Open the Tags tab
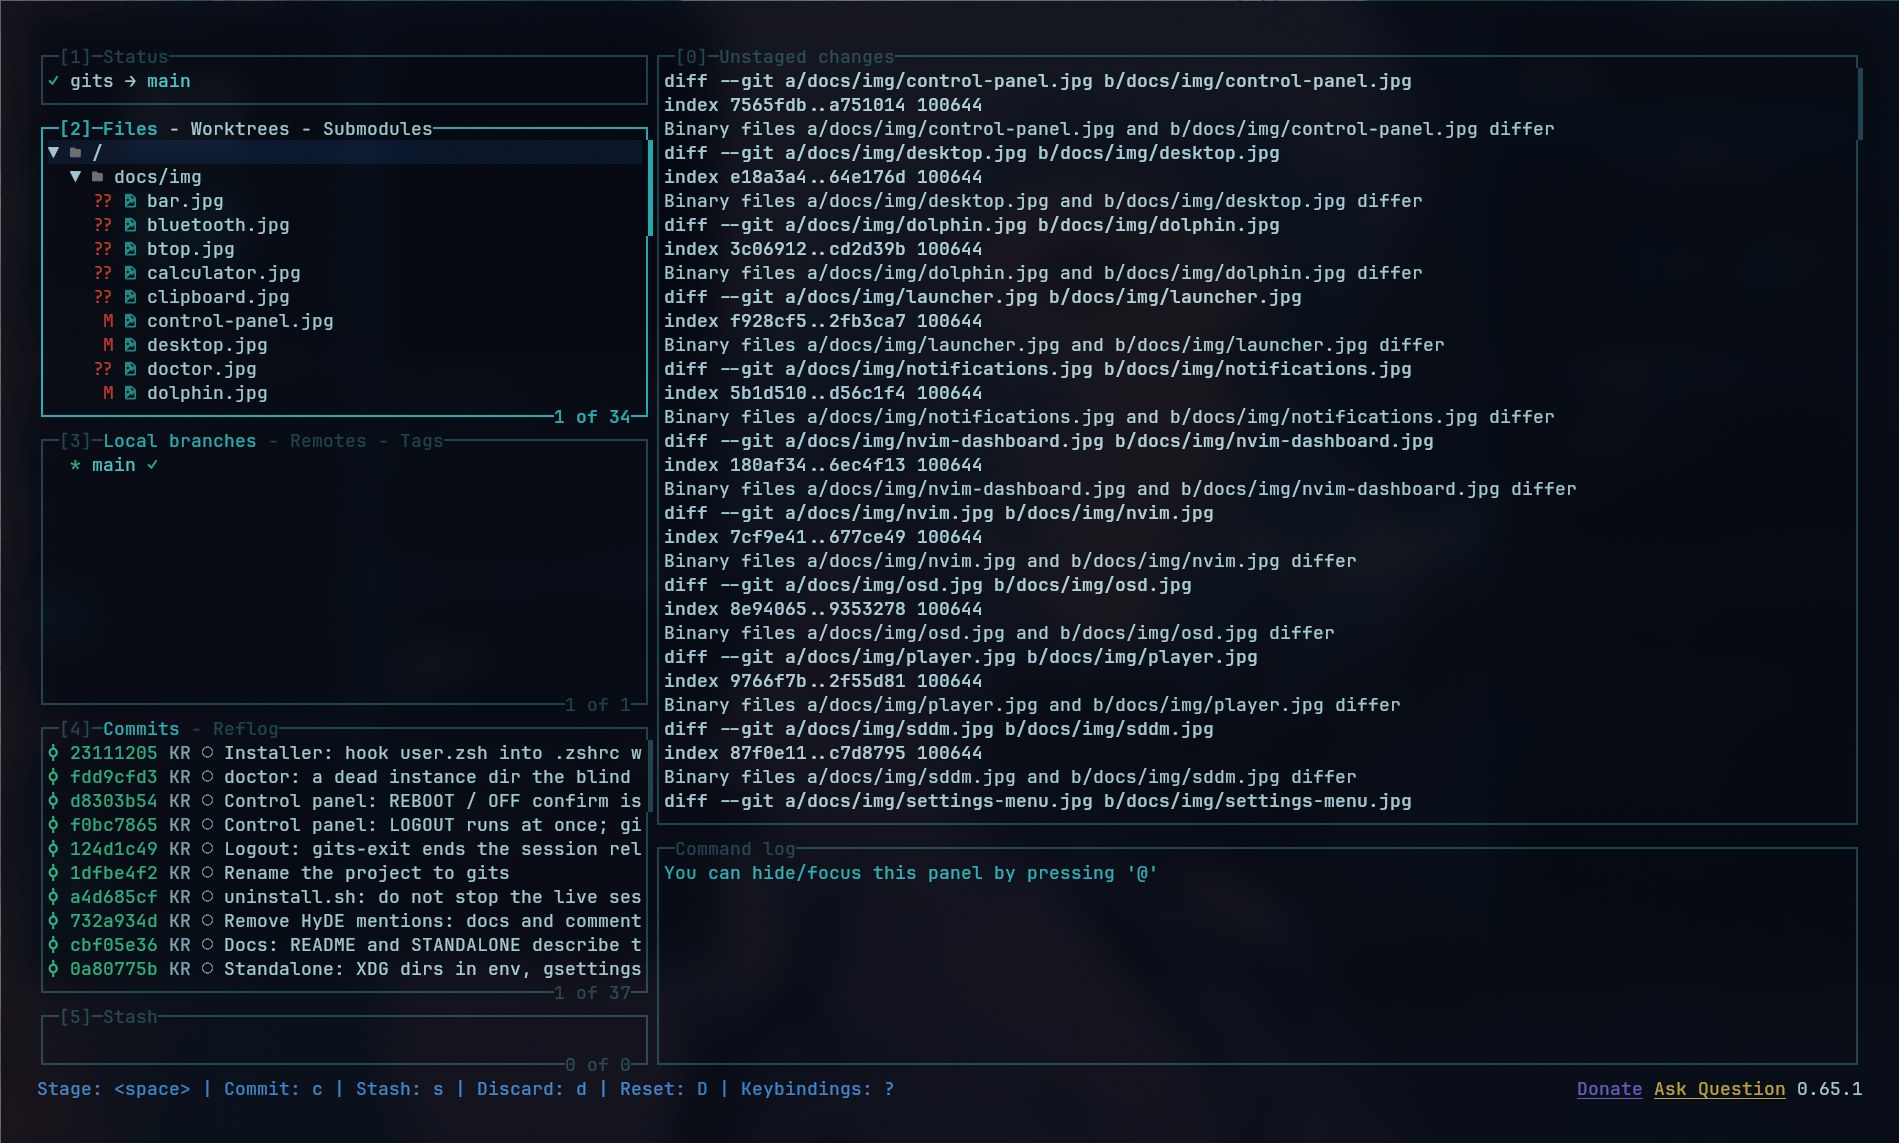The height and width of the screenshot is (1143, 1899). point(421,441)
